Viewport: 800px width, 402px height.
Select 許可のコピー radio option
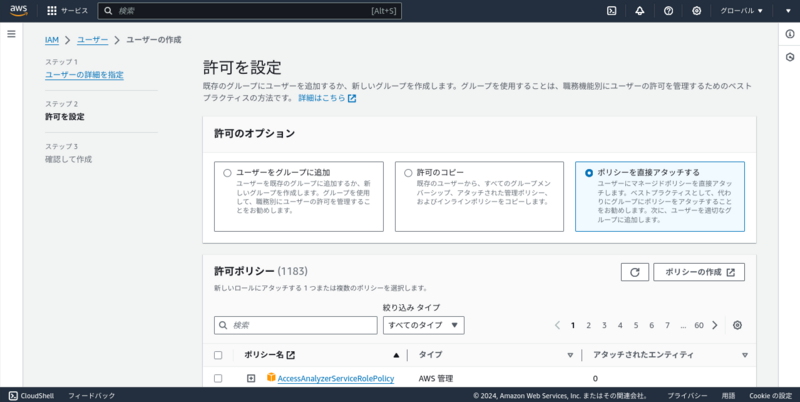coord(408,173)
